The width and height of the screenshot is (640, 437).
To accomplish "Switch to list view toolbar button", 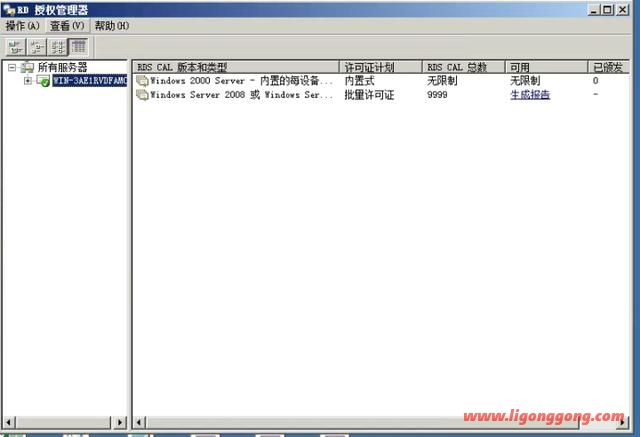I will pos(58,47).
